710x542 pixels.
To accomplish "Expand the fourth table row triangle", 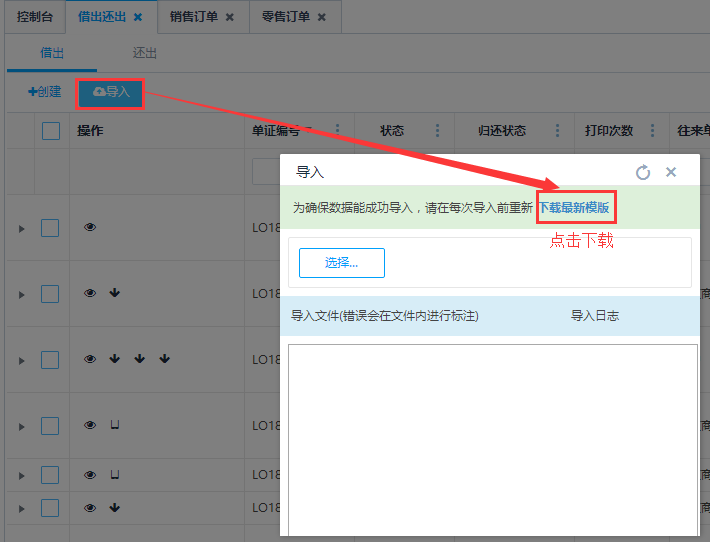I will click(x=21, y=426).
